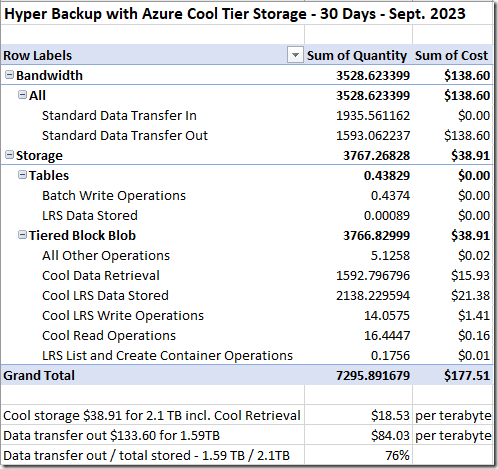The width and height of the screenshot is (498, 469).
Task: Select Cool Read Operations label
Action: tap(109, 336)
